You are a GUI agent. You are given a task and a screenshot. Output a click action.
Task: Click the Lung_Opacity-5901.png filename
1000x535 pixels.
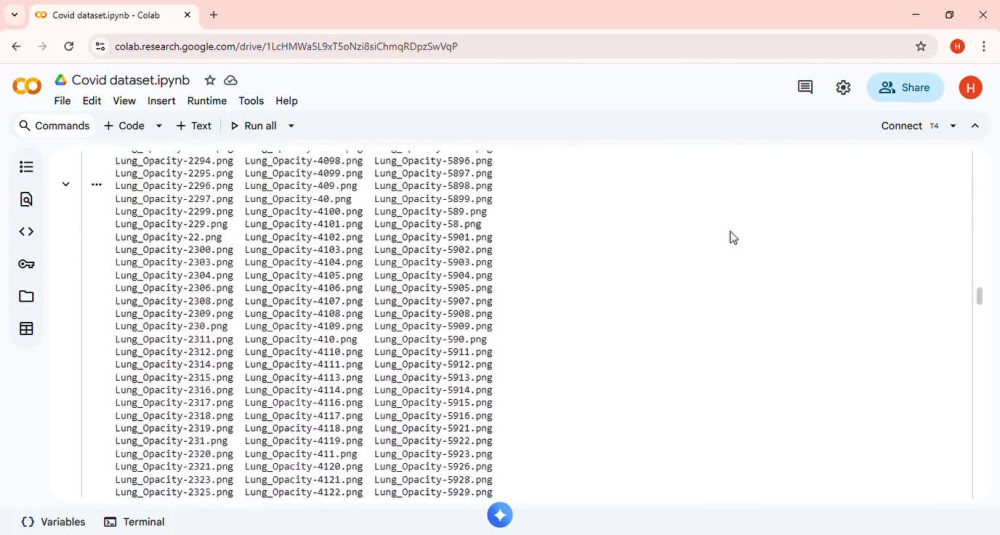pyautogui.click(x=433, y=237)
